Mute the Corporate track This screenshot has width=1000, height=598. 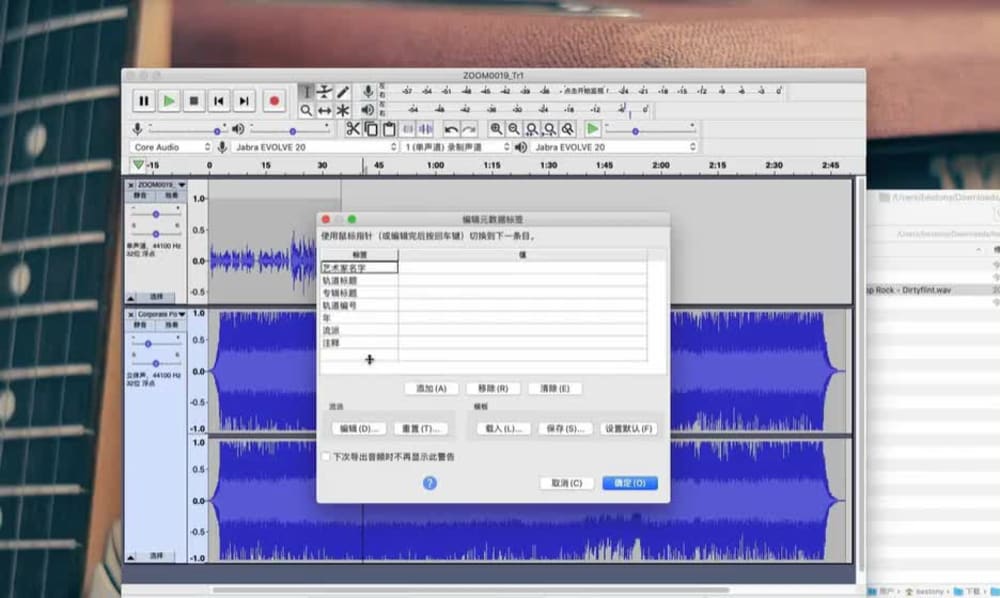pyautogui.click(x=140, y=325)
